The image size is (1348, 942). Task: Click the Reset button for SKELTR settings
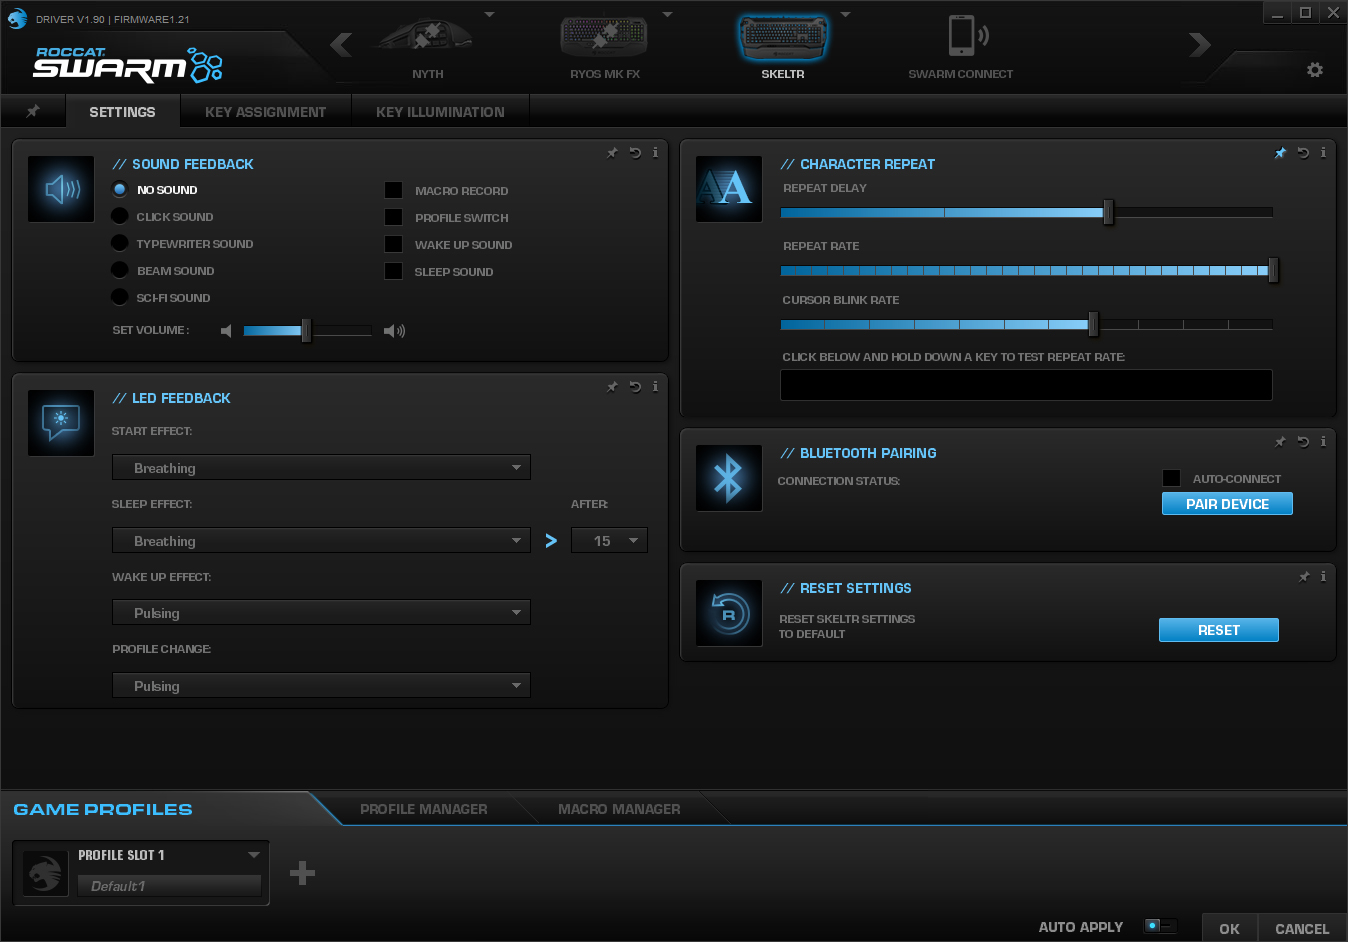[x=1219, y=630]
